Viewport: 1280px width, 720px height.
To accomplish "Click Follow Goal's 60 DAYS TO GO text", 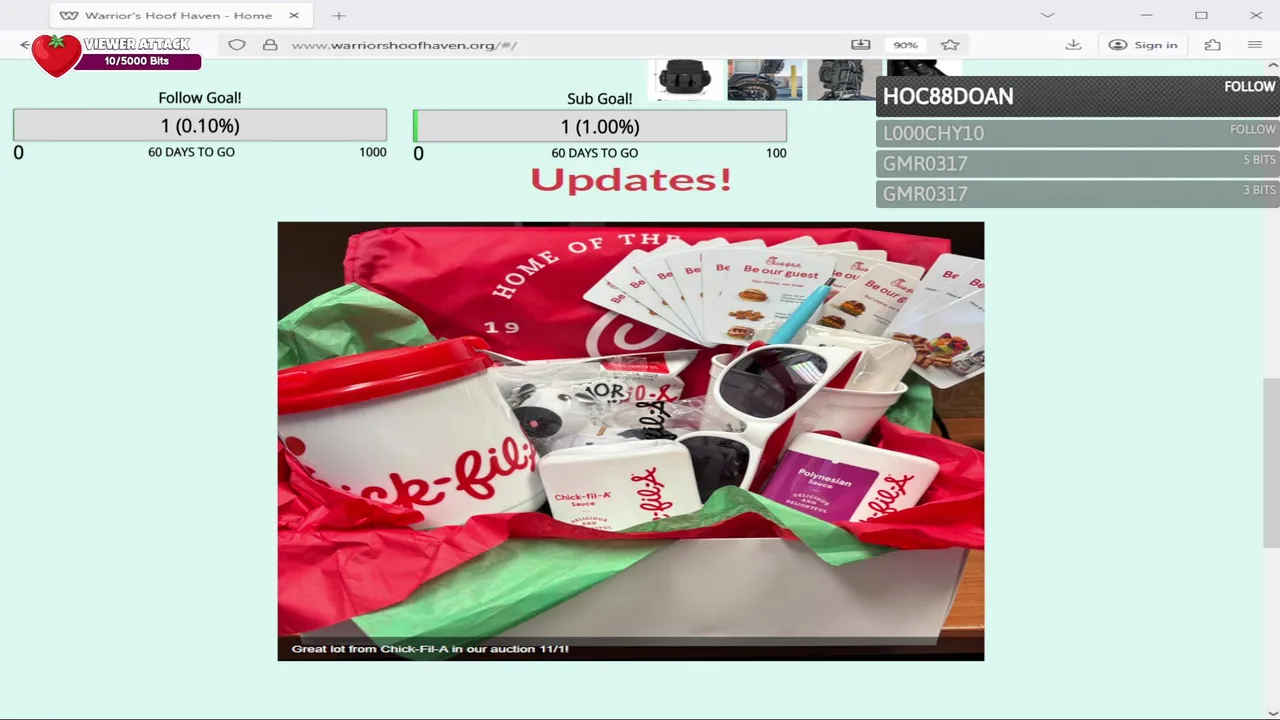I will point(191,152).
